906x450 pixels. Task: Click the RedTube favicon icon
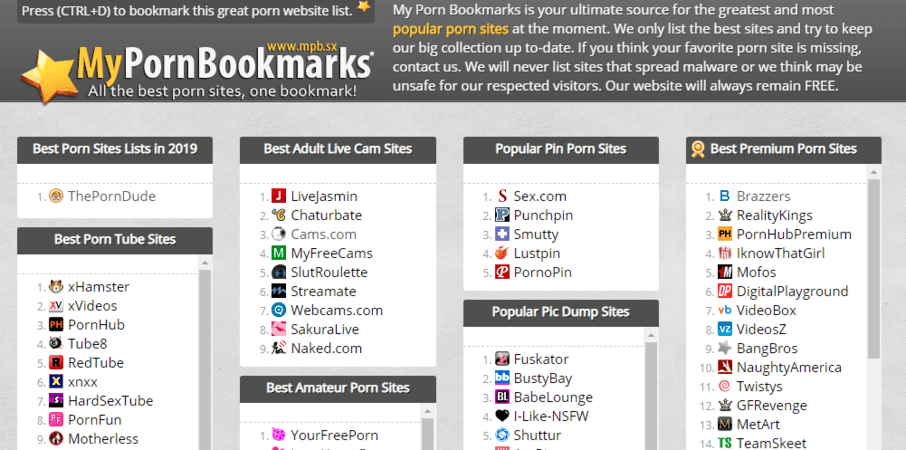coord(56,363)
